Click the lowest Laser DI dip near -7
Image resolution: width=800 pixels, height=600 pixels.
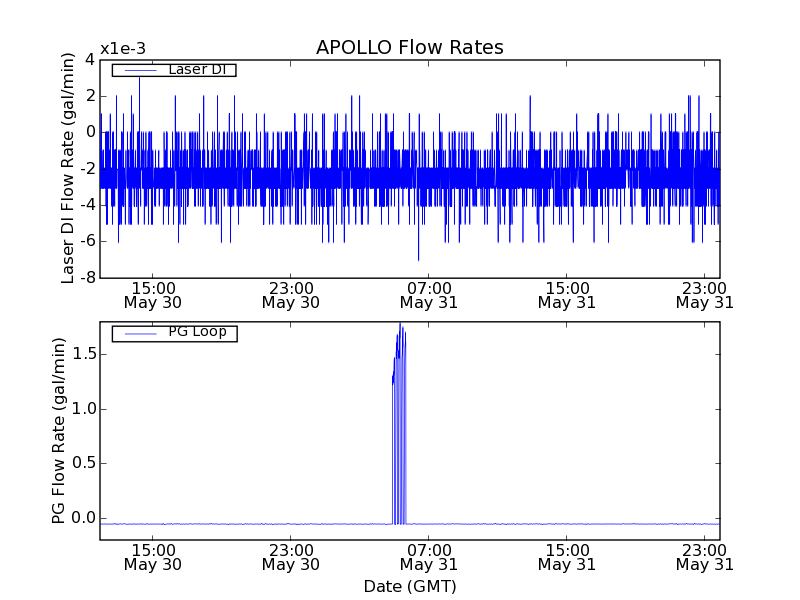[418, 259]
